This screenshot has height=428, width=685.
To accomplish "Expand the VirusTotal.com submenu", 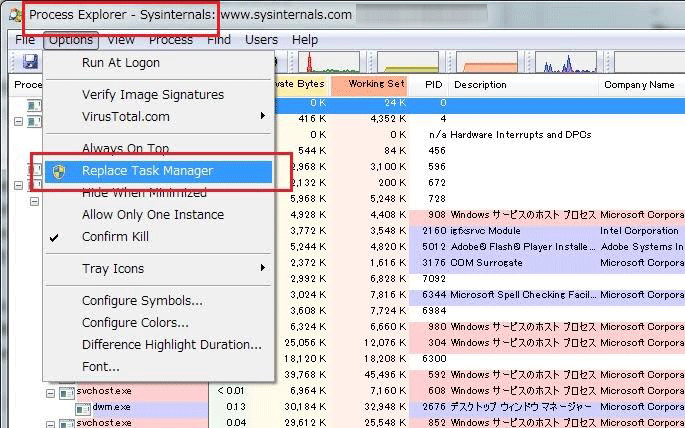I will (159, 117).
